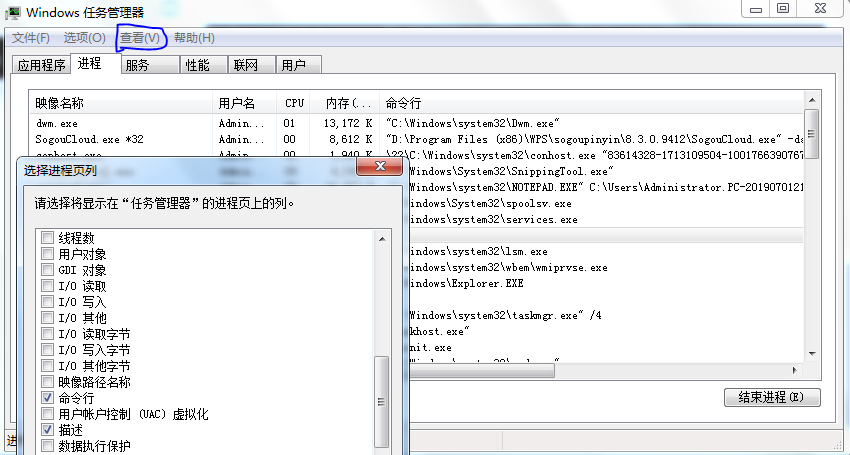Click the taskmgr.exe /4 command line
Image resolution: width=850 pixels, height=455 pixels.
505,315
